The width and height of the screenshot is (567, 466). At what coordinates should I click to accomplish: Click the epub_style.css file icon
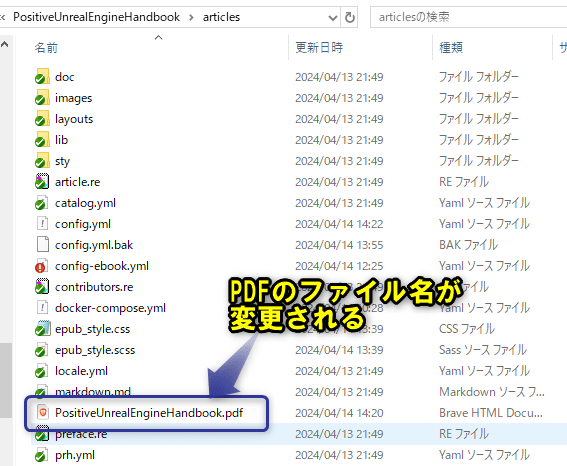click(x=42, y=329)
